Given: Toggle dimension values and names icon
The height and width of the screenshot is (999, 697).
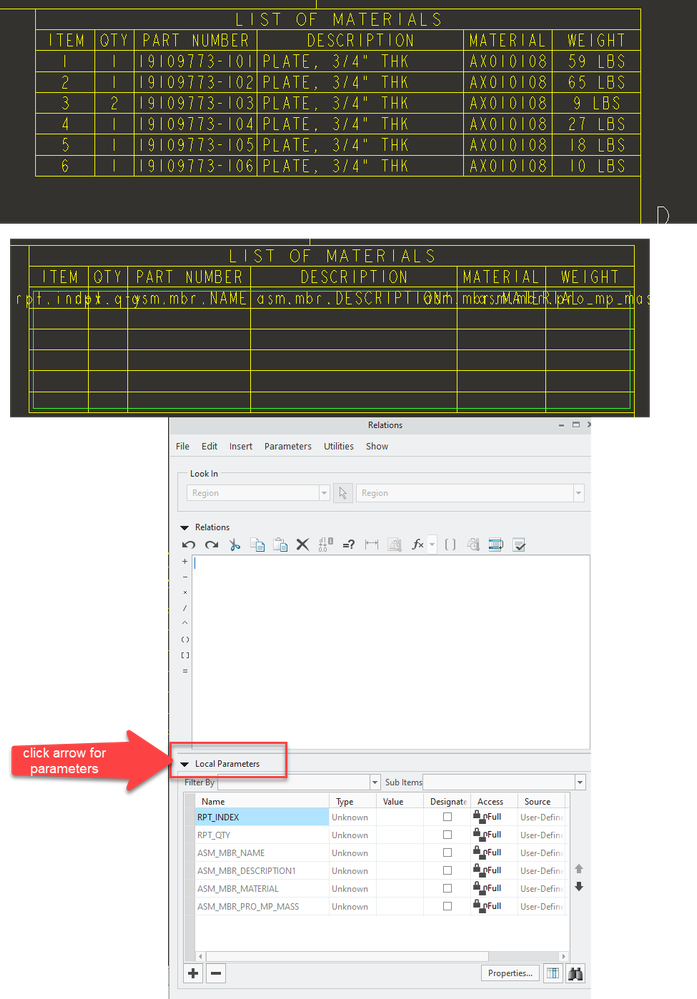Looking at the screenshot, I should point(326,544).
